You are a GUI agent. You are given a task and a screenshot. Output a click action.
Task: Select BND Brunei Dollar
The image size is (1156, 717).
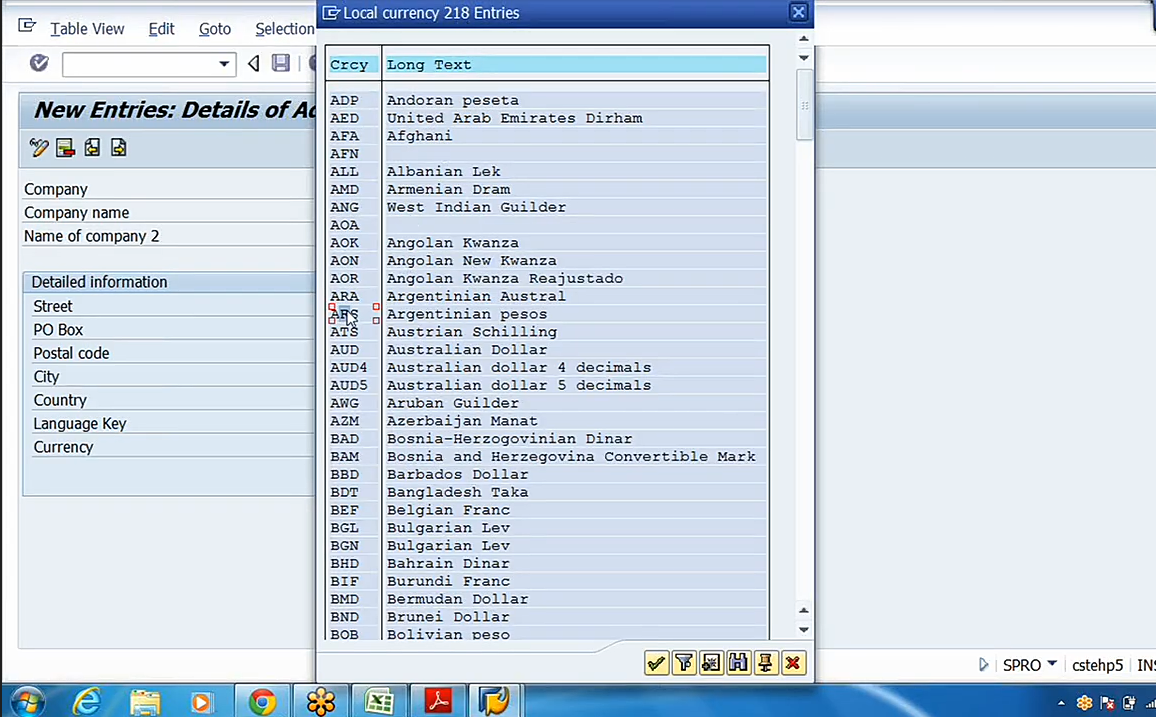pos(548,617)
